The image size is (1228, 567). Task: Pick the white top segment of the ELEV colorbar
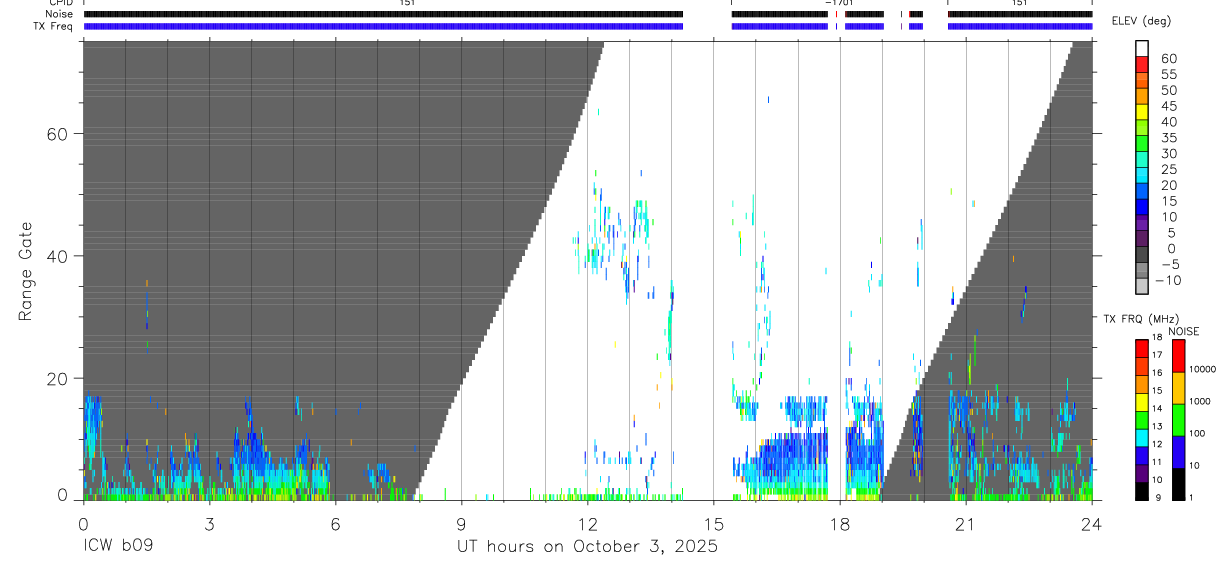[1142, 50]
